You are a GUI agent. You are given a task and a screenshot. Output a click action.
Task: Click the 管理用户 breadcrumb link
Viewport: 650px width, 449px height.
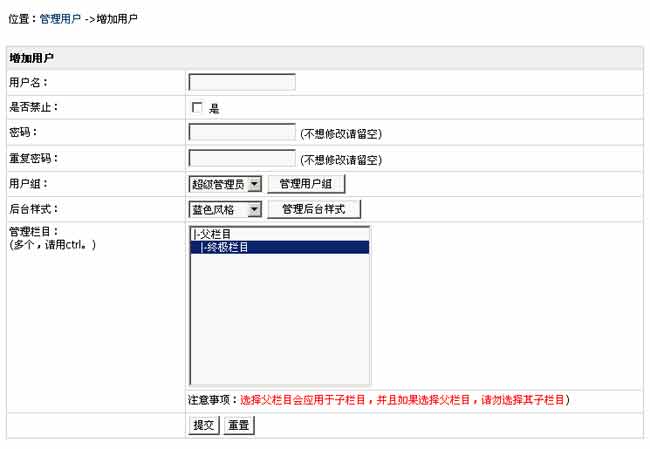60,19
